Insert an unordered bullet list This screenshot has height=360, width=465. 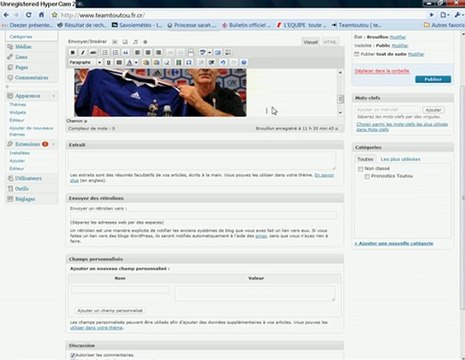[x=105, y=52]
